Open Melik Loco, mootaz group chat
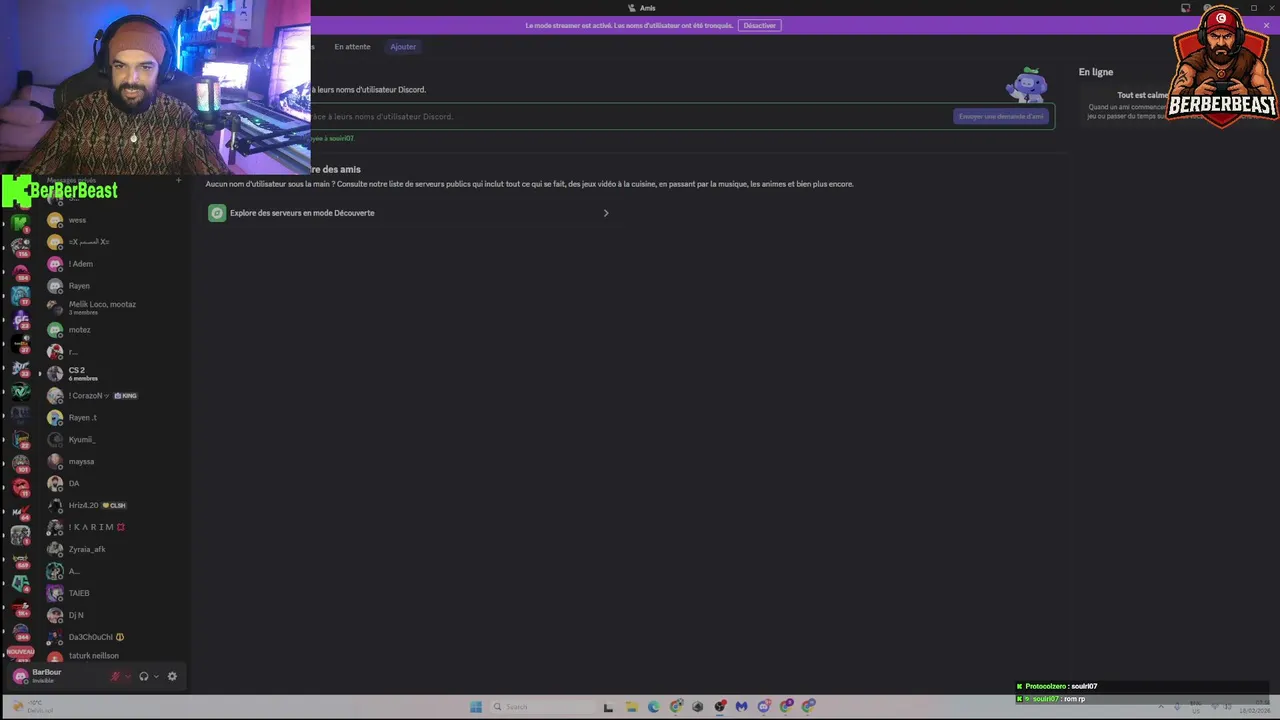This screenshot has width=1280, height=720. tap(112, 308)
